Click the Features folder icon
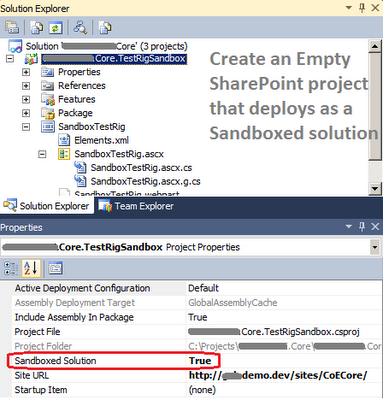 coord(48,99)
